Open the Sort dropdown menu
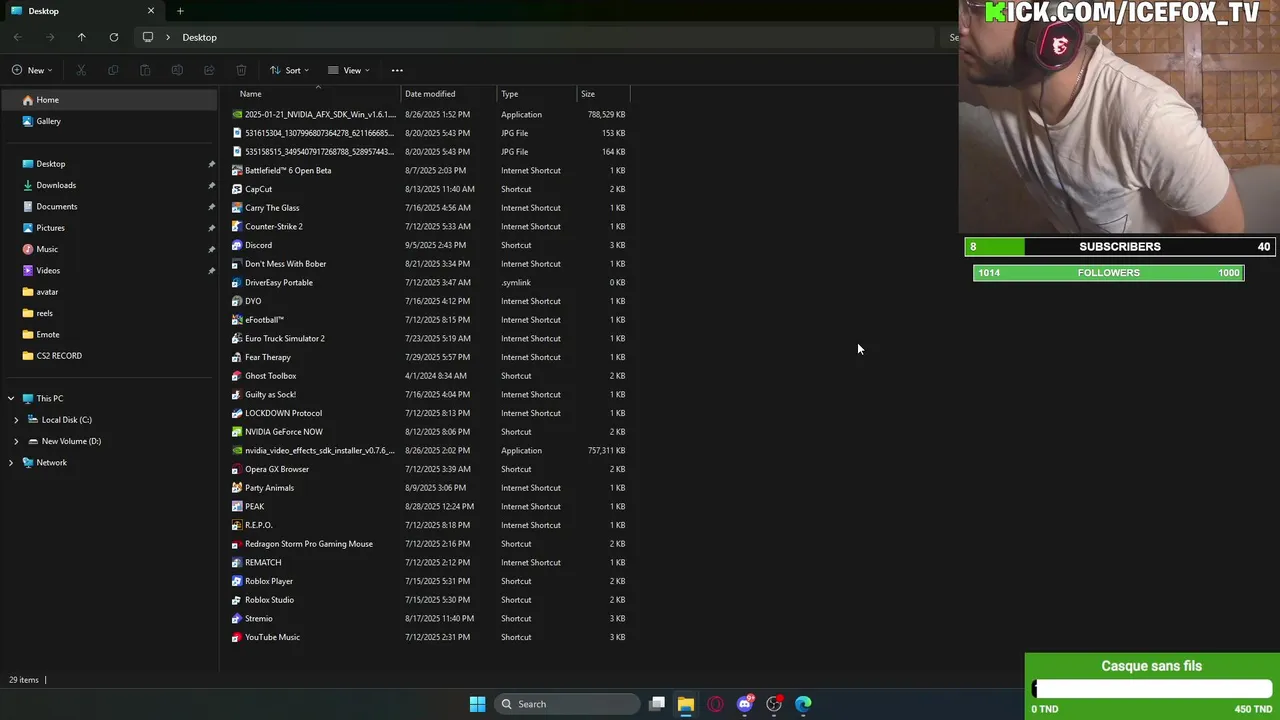This screenshot has width=1280, height=720. click(289, 70)
